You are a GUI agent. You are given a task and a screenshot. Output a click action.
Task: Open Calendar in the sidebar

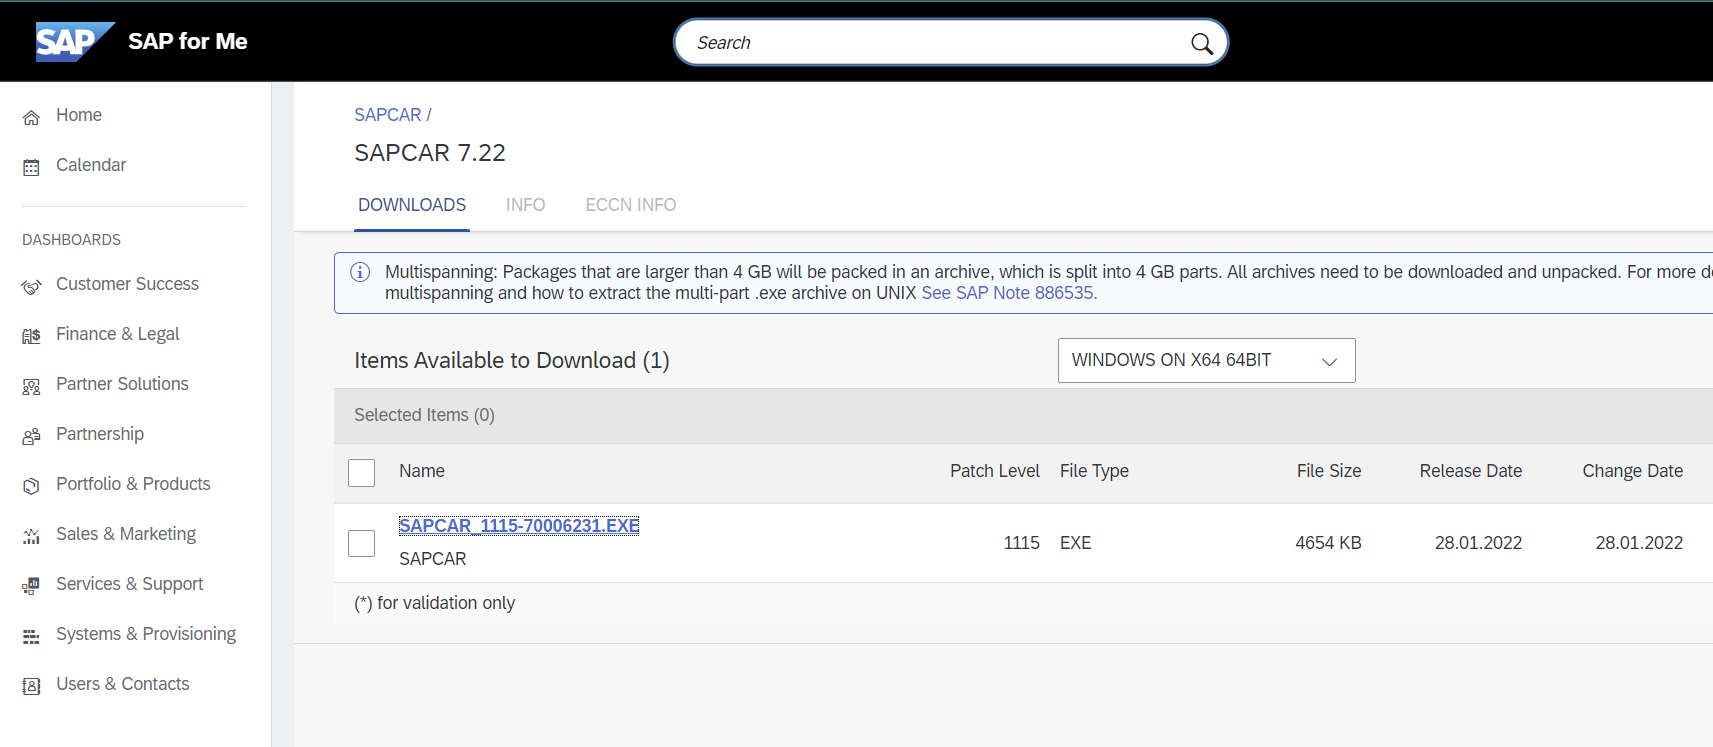point(91,165)
